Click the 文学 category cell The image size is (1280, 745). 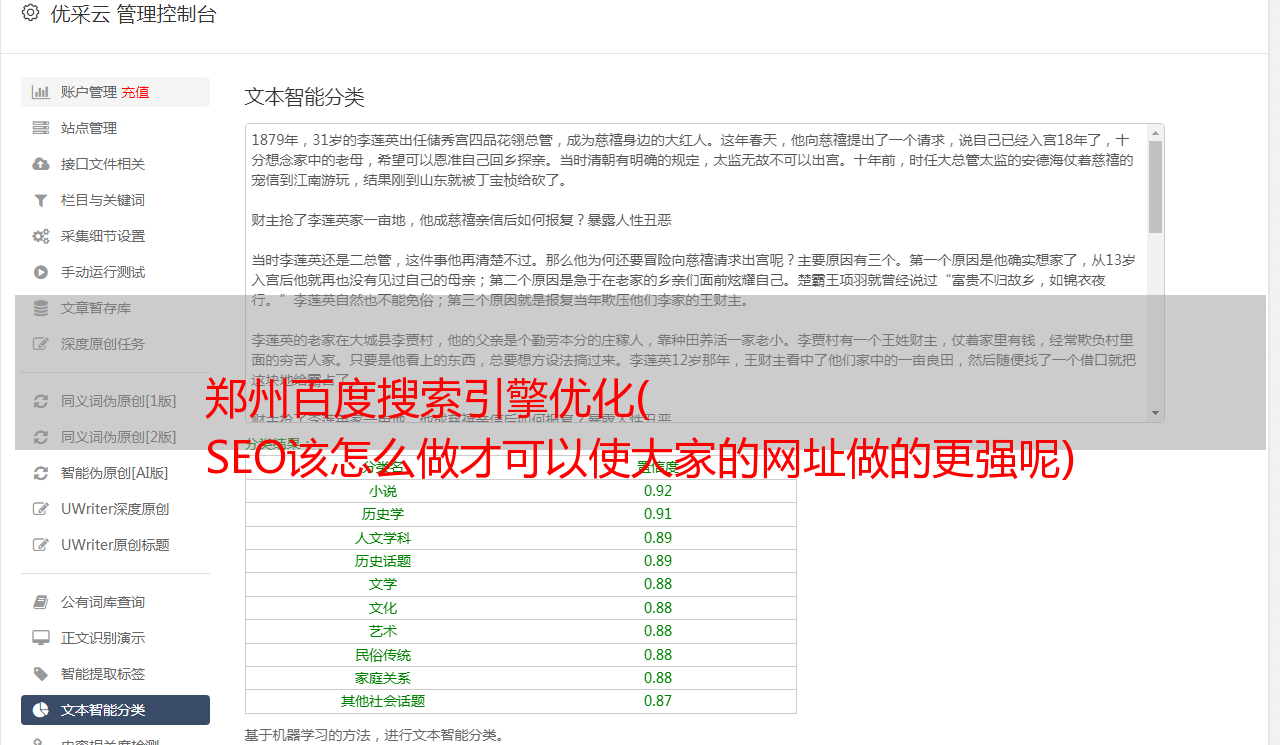[x=383, y=584]
